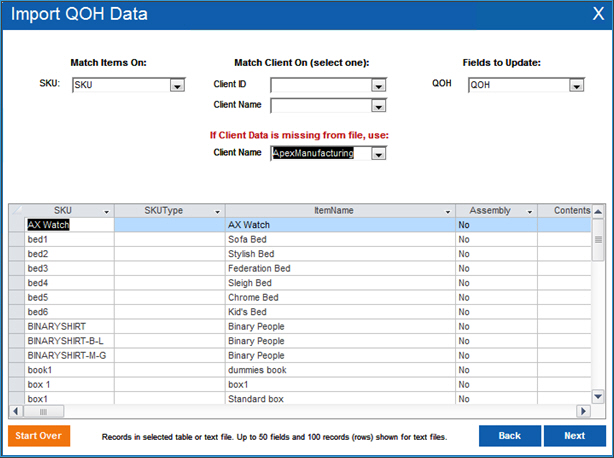Select row header for book1 row
This screenshot has width=614, height=458.
click(16, 370)
